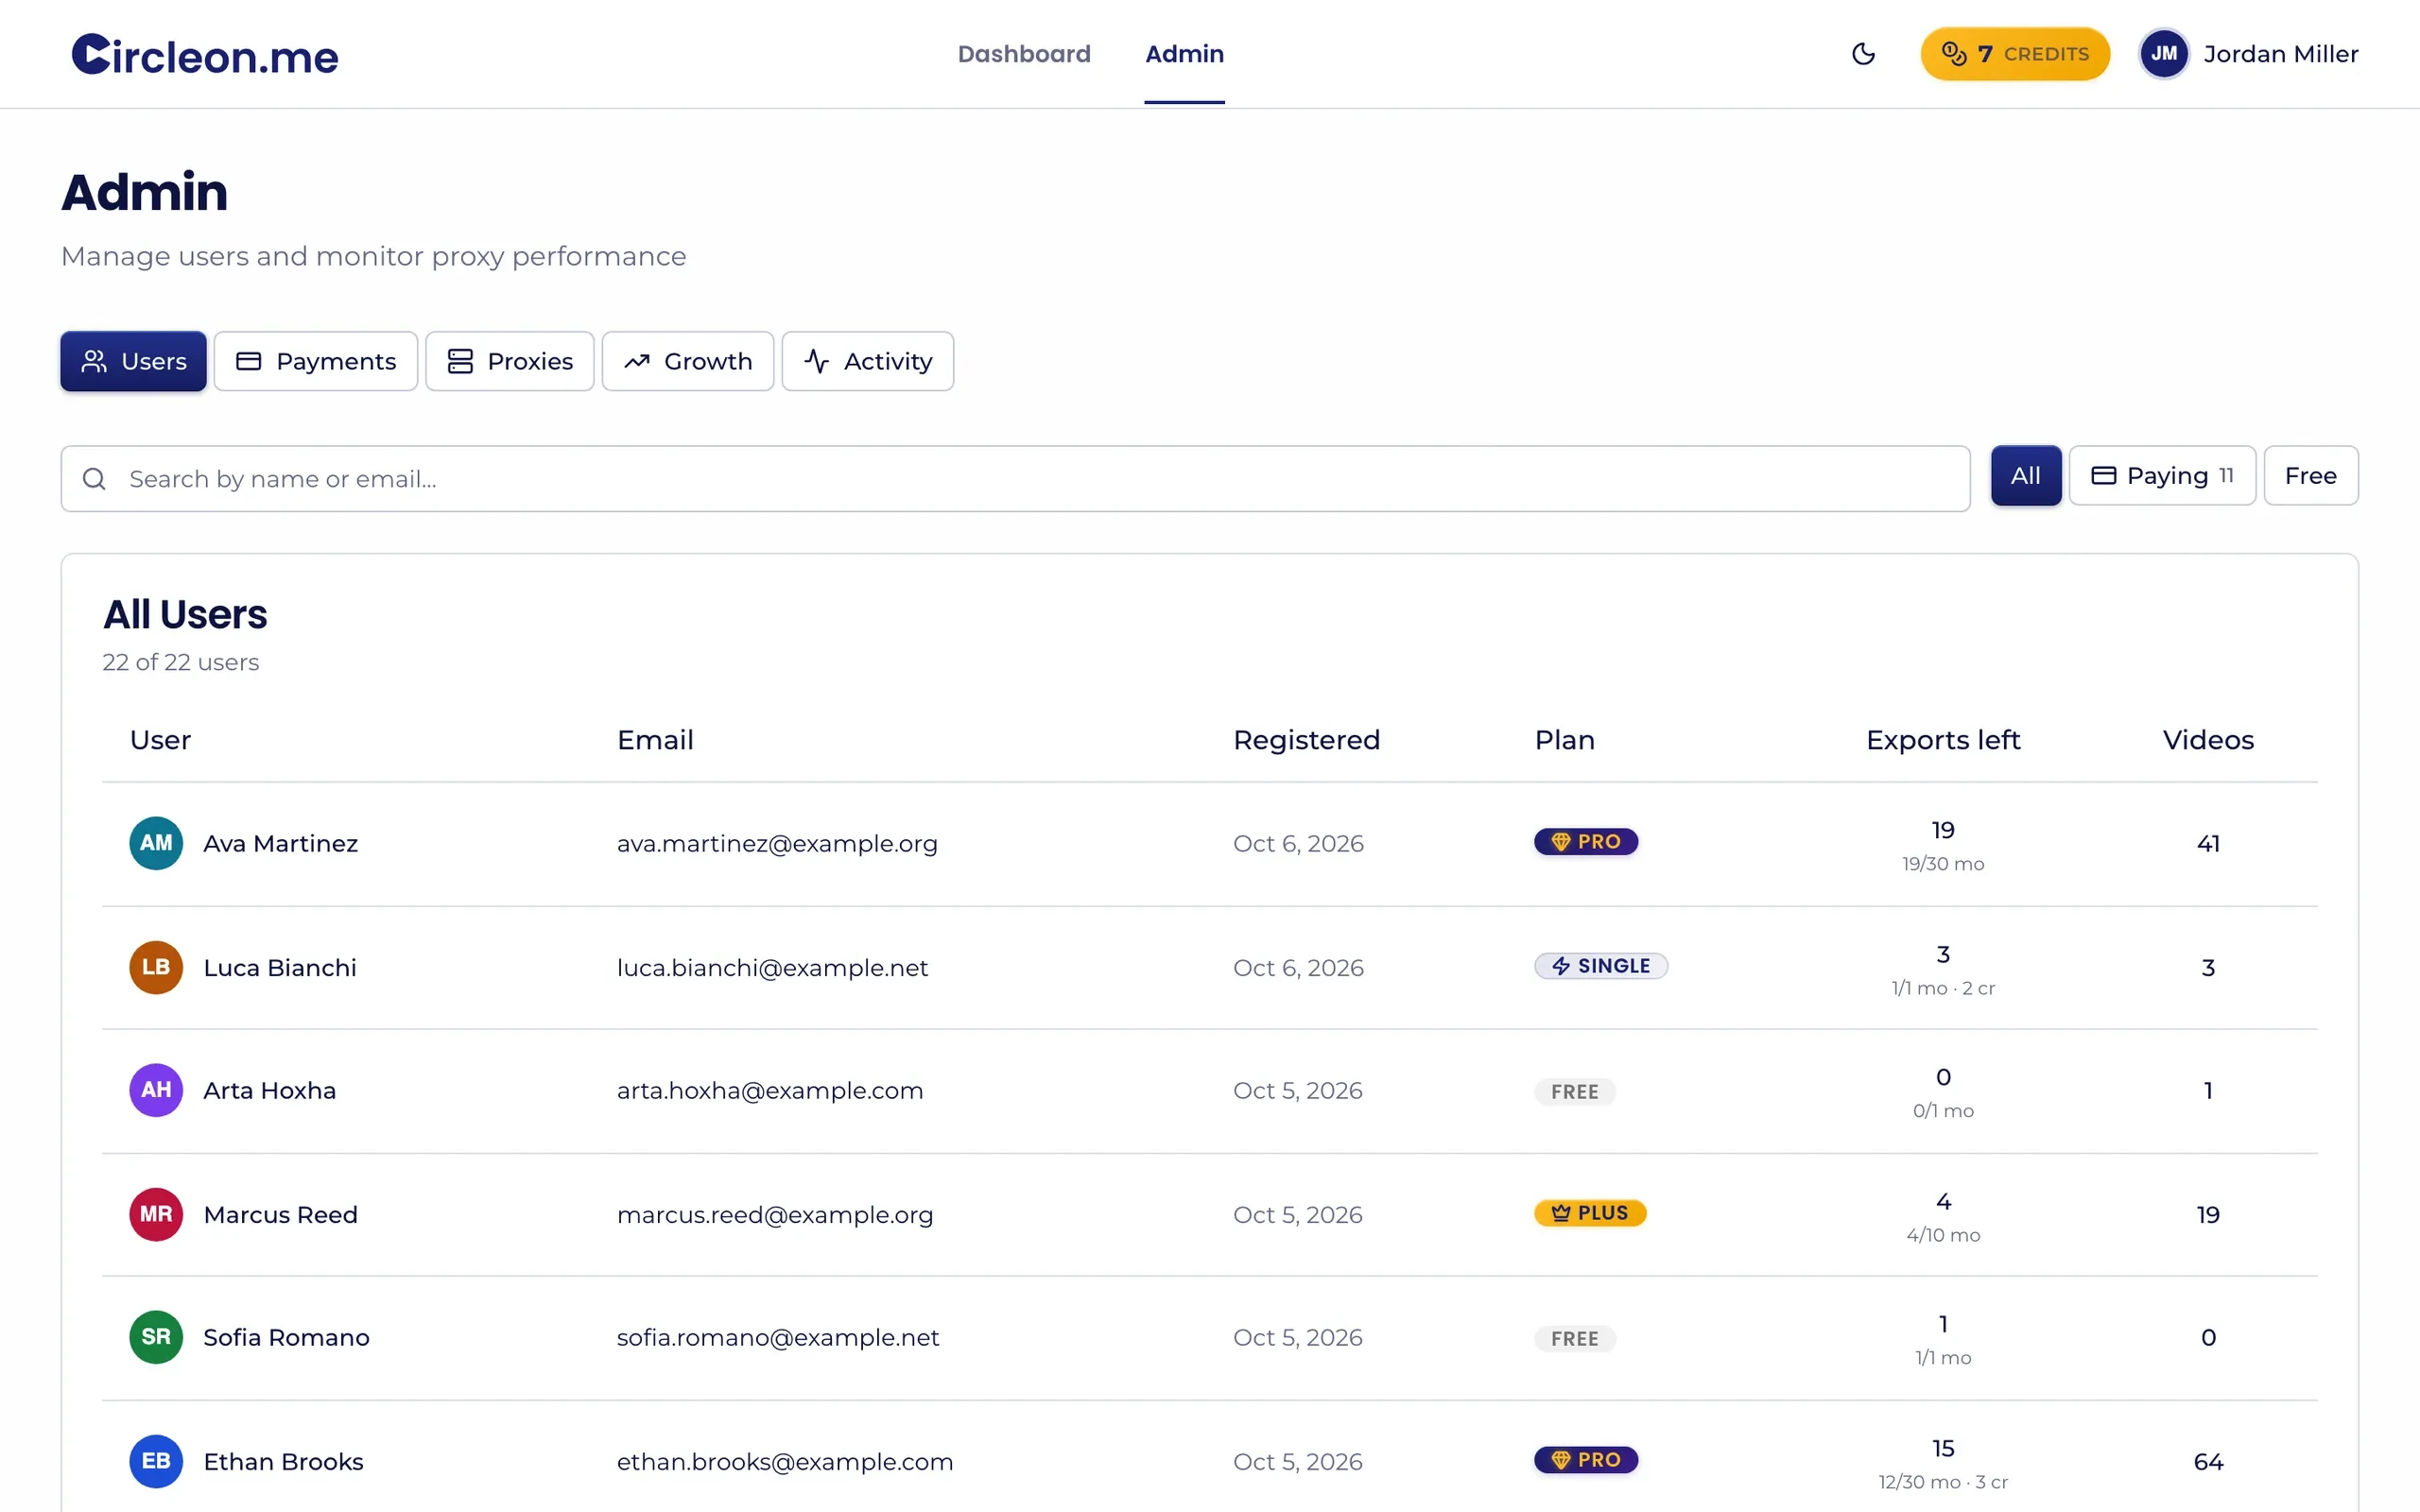Click Ava Martinez's PRO plan badge

pyautogui.click(x=1586, y=842)
